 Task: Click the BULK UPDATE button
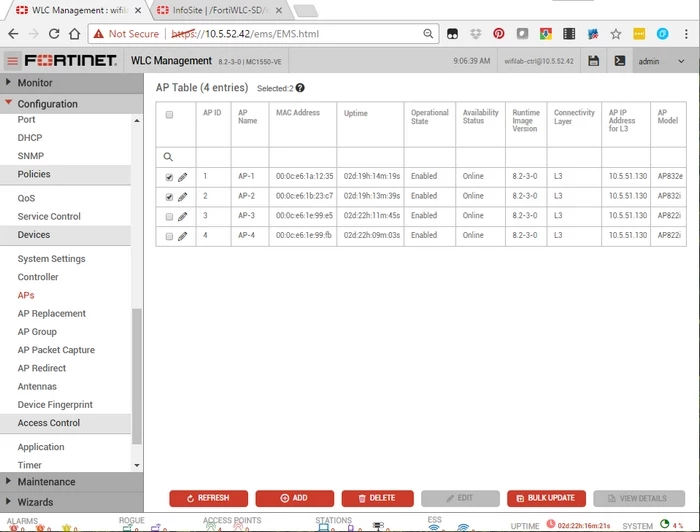pyautogui.click(x=546, y=498)
